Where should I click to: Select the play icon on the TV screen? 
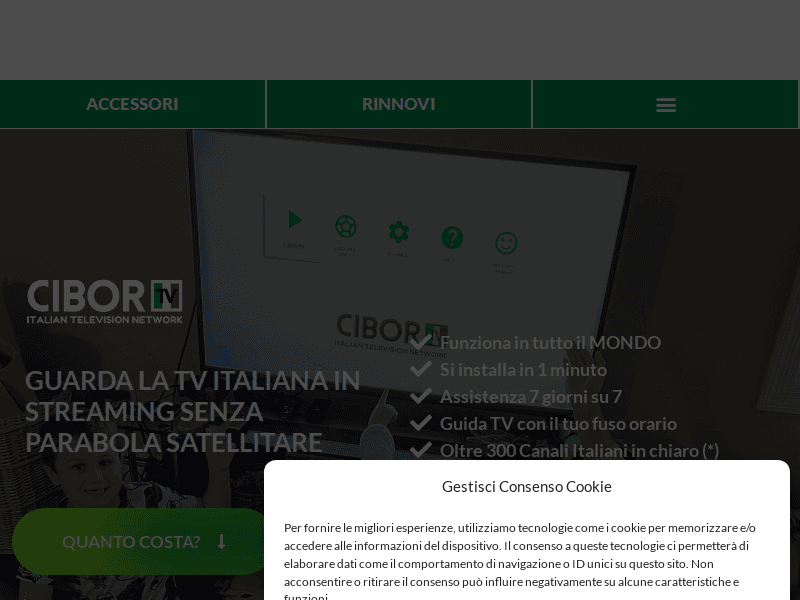point(294,220)
